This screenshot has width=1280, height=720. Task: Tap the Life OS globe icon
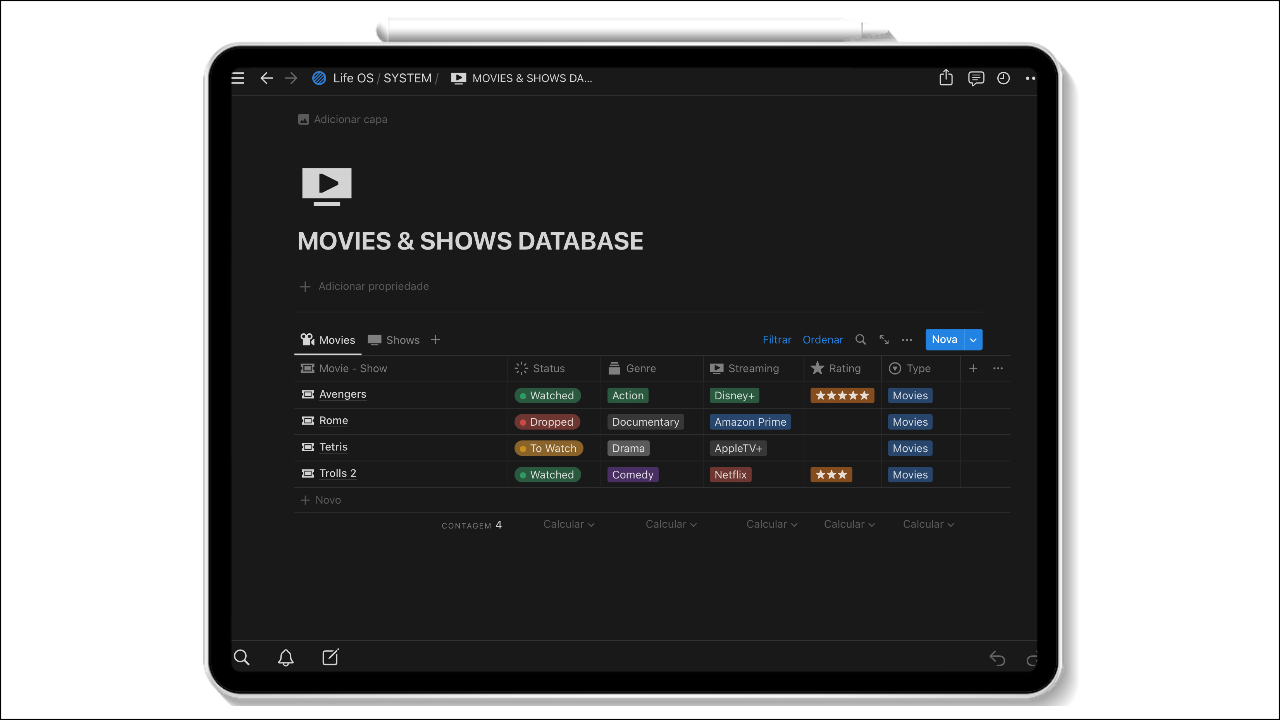(x=319, y=78)
